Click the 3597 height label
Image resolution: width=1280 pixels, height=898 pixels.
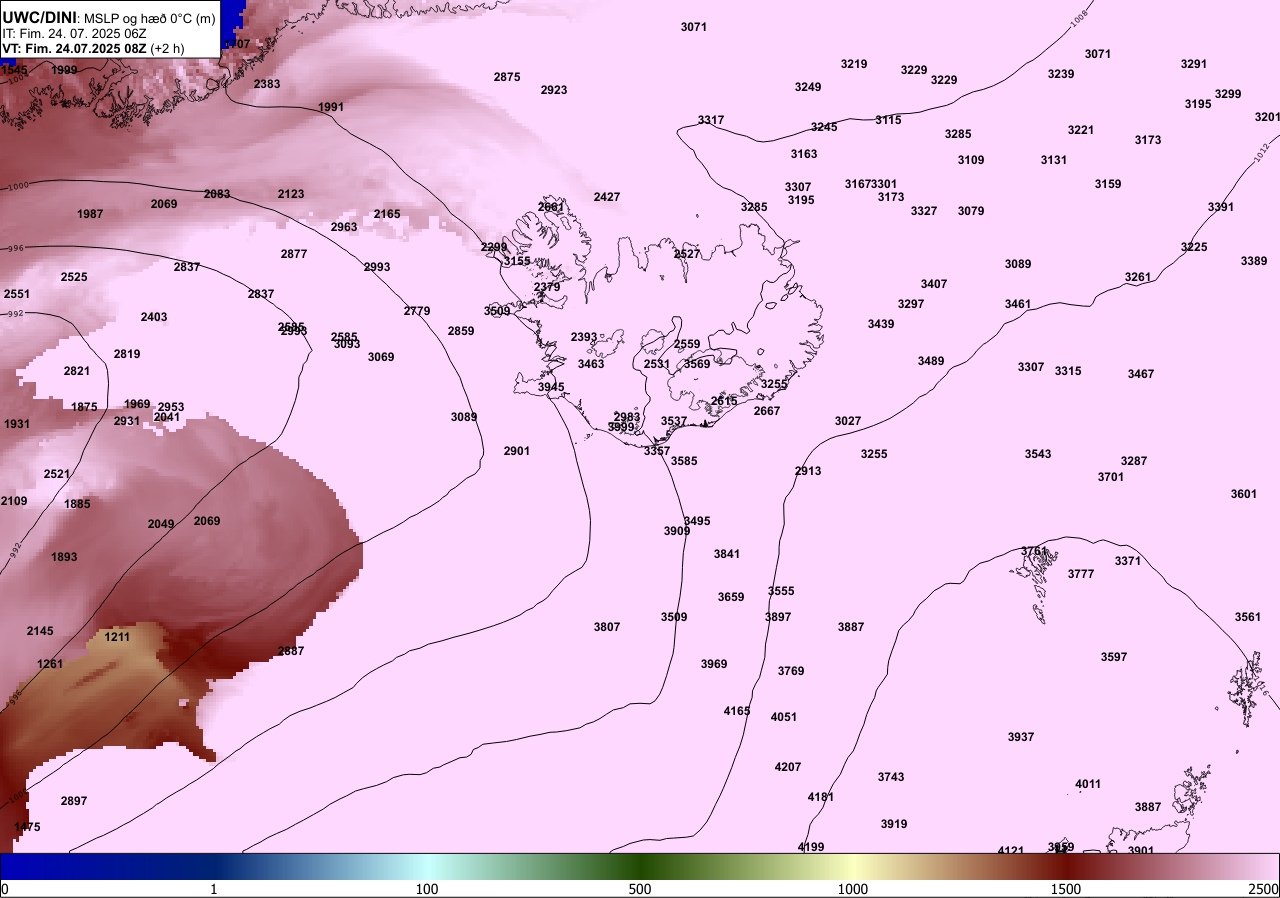(x=1114, y=657)
